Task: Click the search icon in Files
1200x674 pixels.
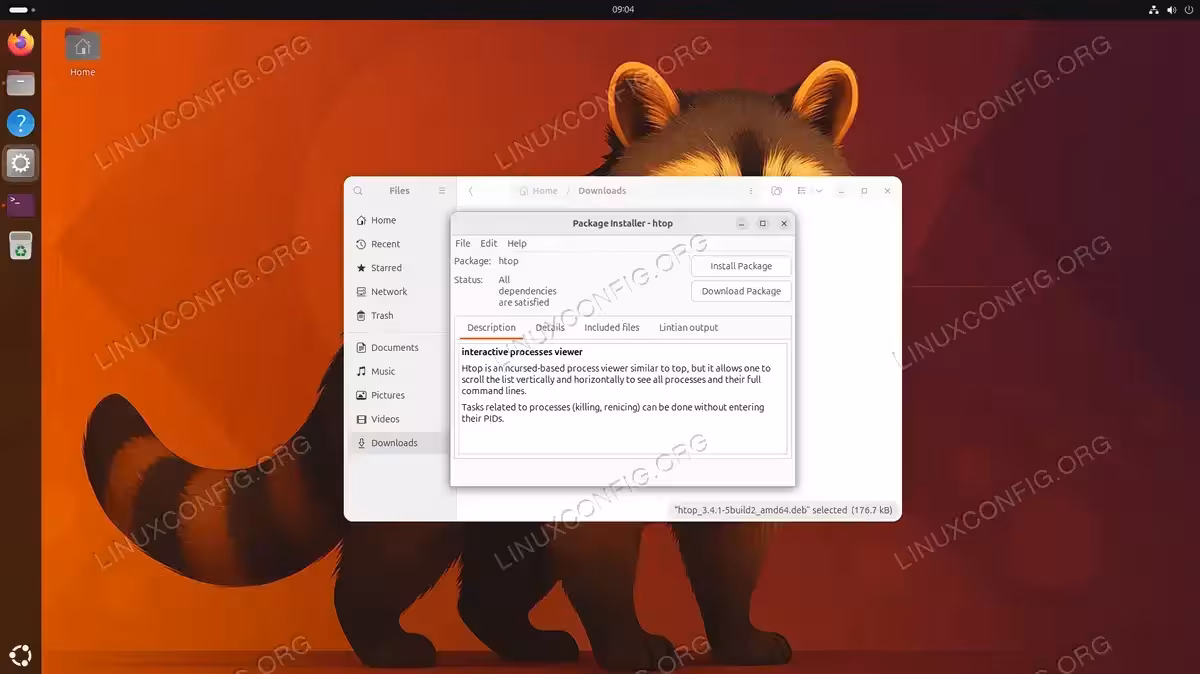Action: coord(359,191)
